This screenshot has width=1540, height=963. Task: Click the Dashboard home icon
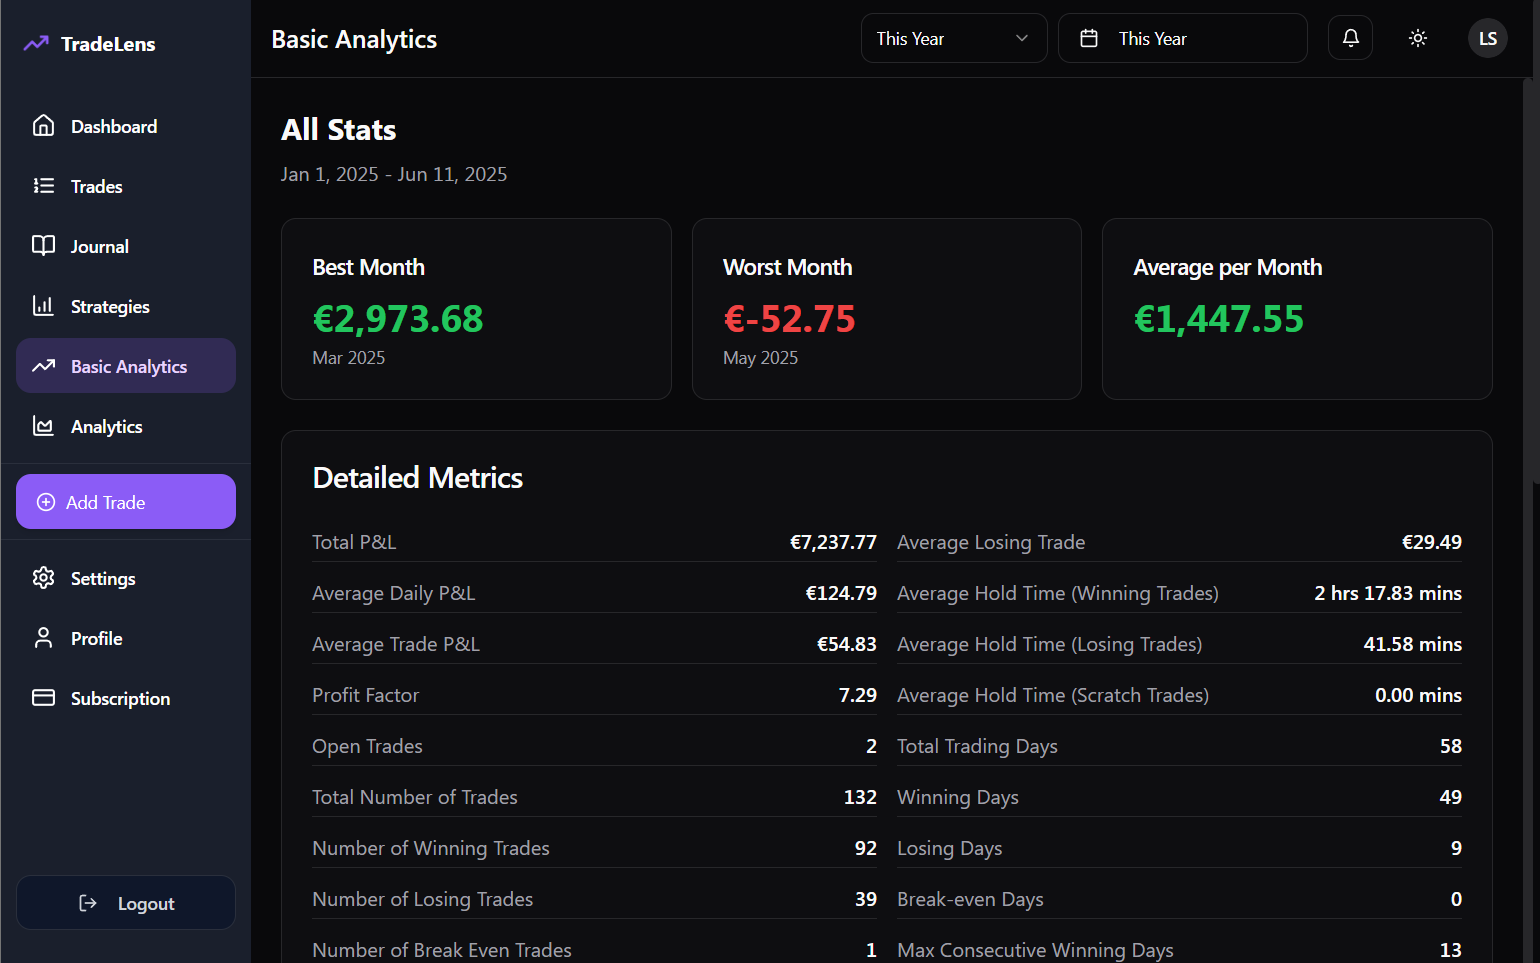(43, 126)
